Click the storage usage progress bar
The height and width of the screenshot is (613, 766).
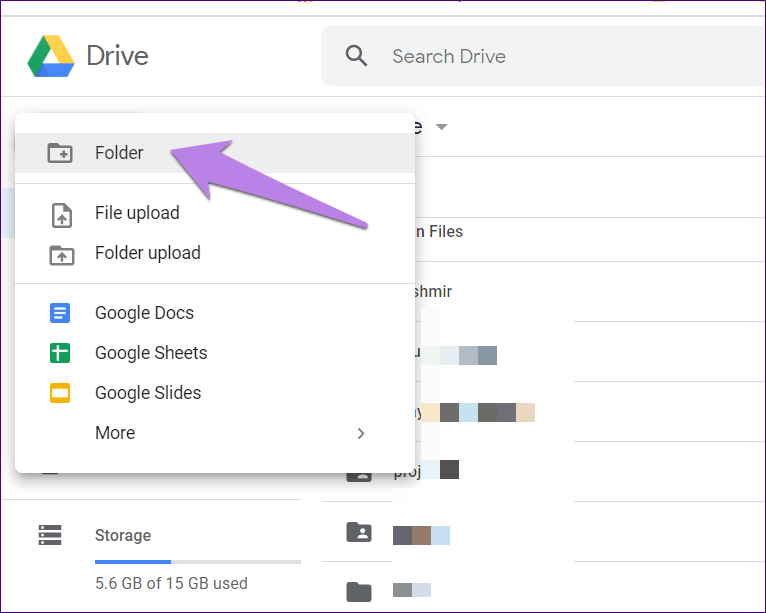[198, 562]
